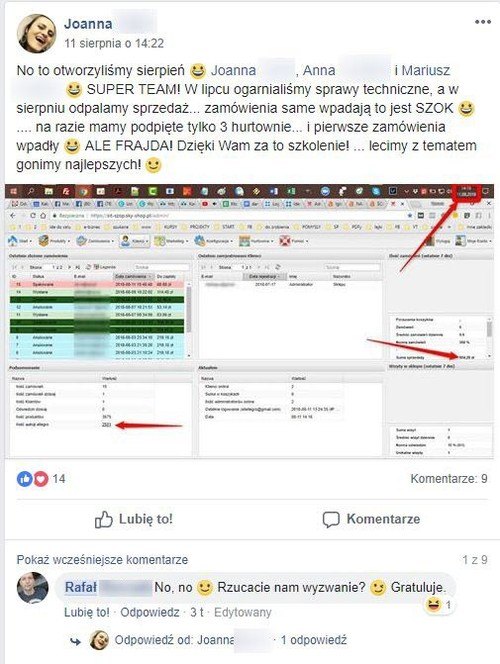
Task: Open the post options three-dots menu
Action: (x=483, y=22)
